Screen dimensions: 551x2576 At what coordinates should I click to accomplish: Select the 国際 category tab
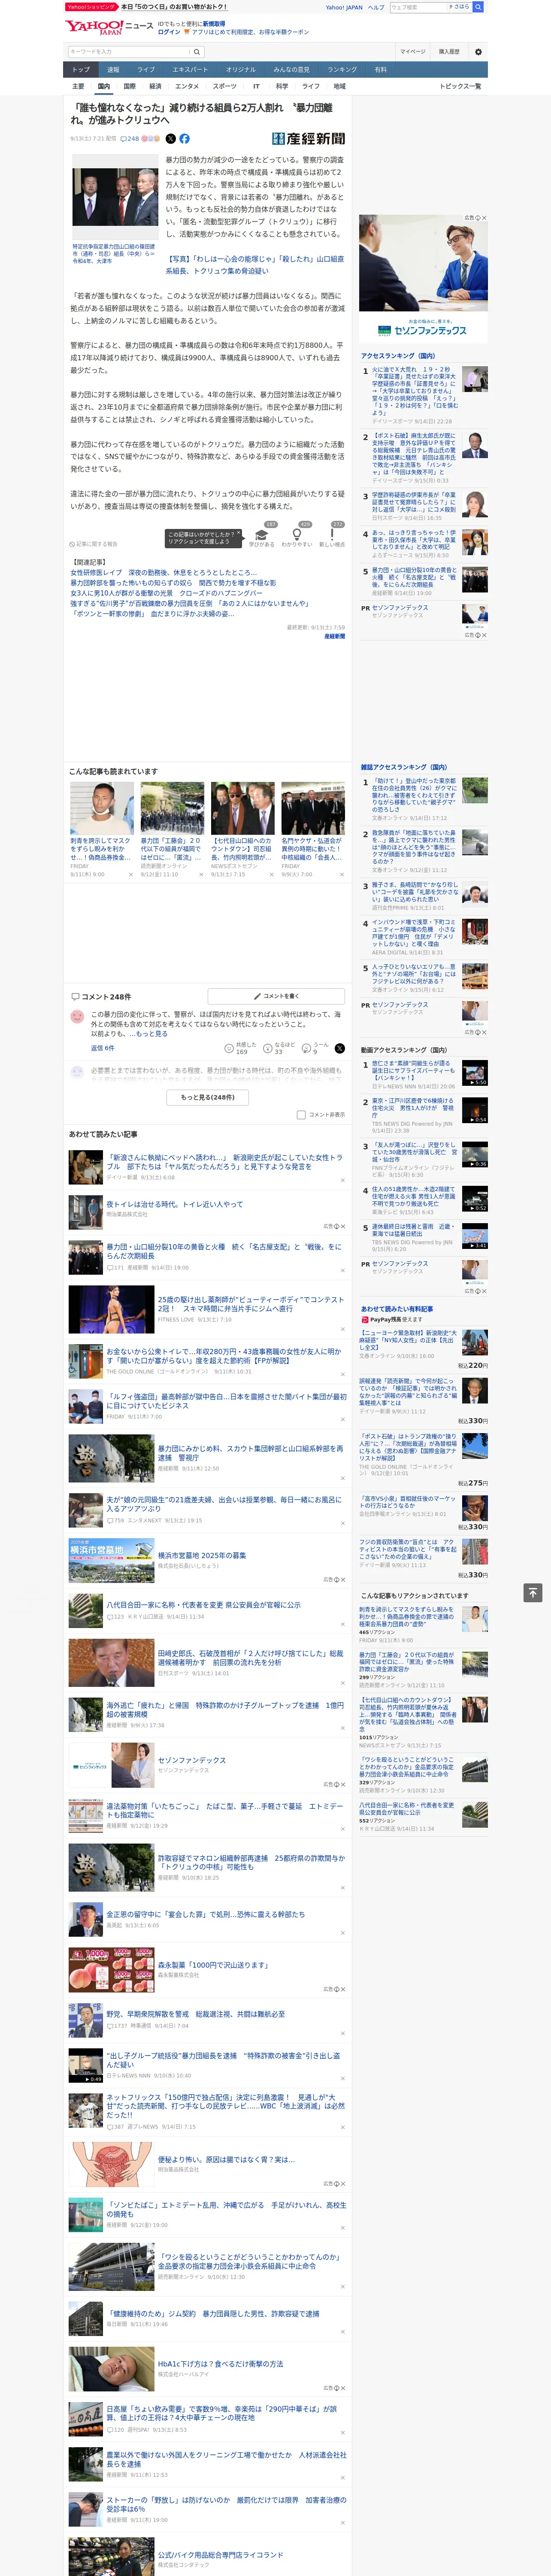point(129,86)
